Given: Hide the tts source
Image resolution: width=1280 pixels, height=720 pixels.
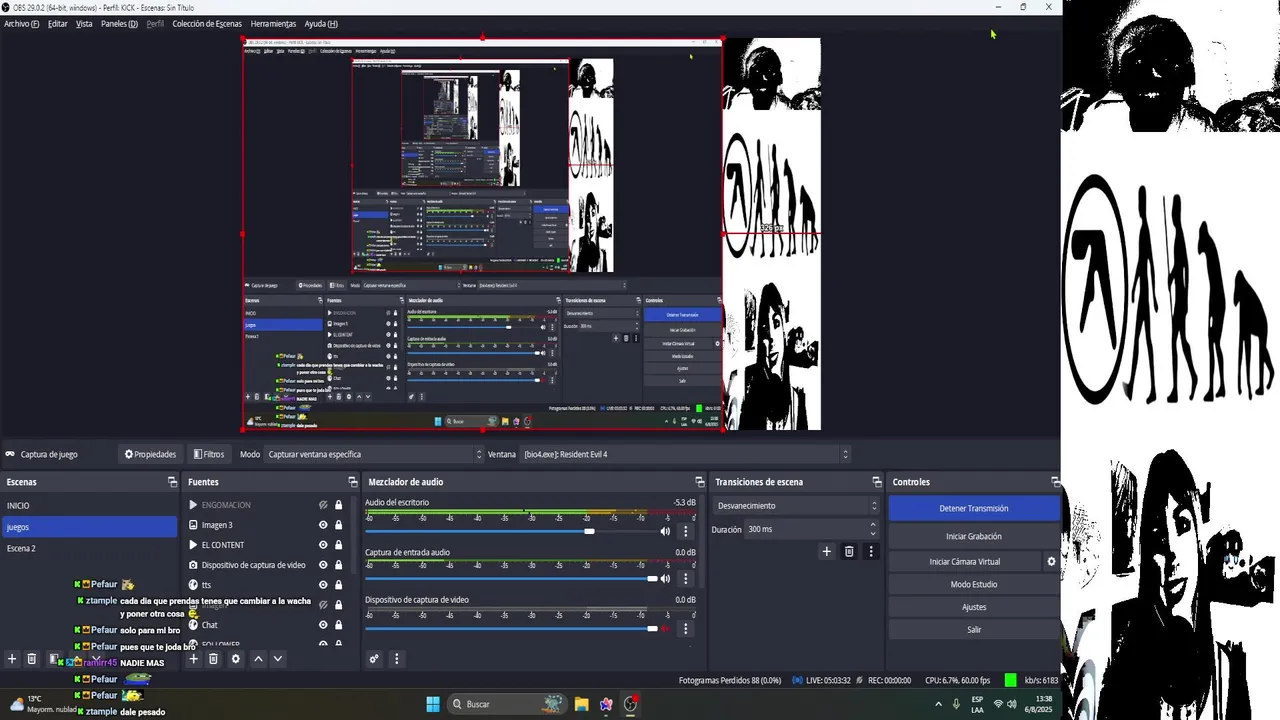Looking at the screenshot, I should (x=323, y=585).
